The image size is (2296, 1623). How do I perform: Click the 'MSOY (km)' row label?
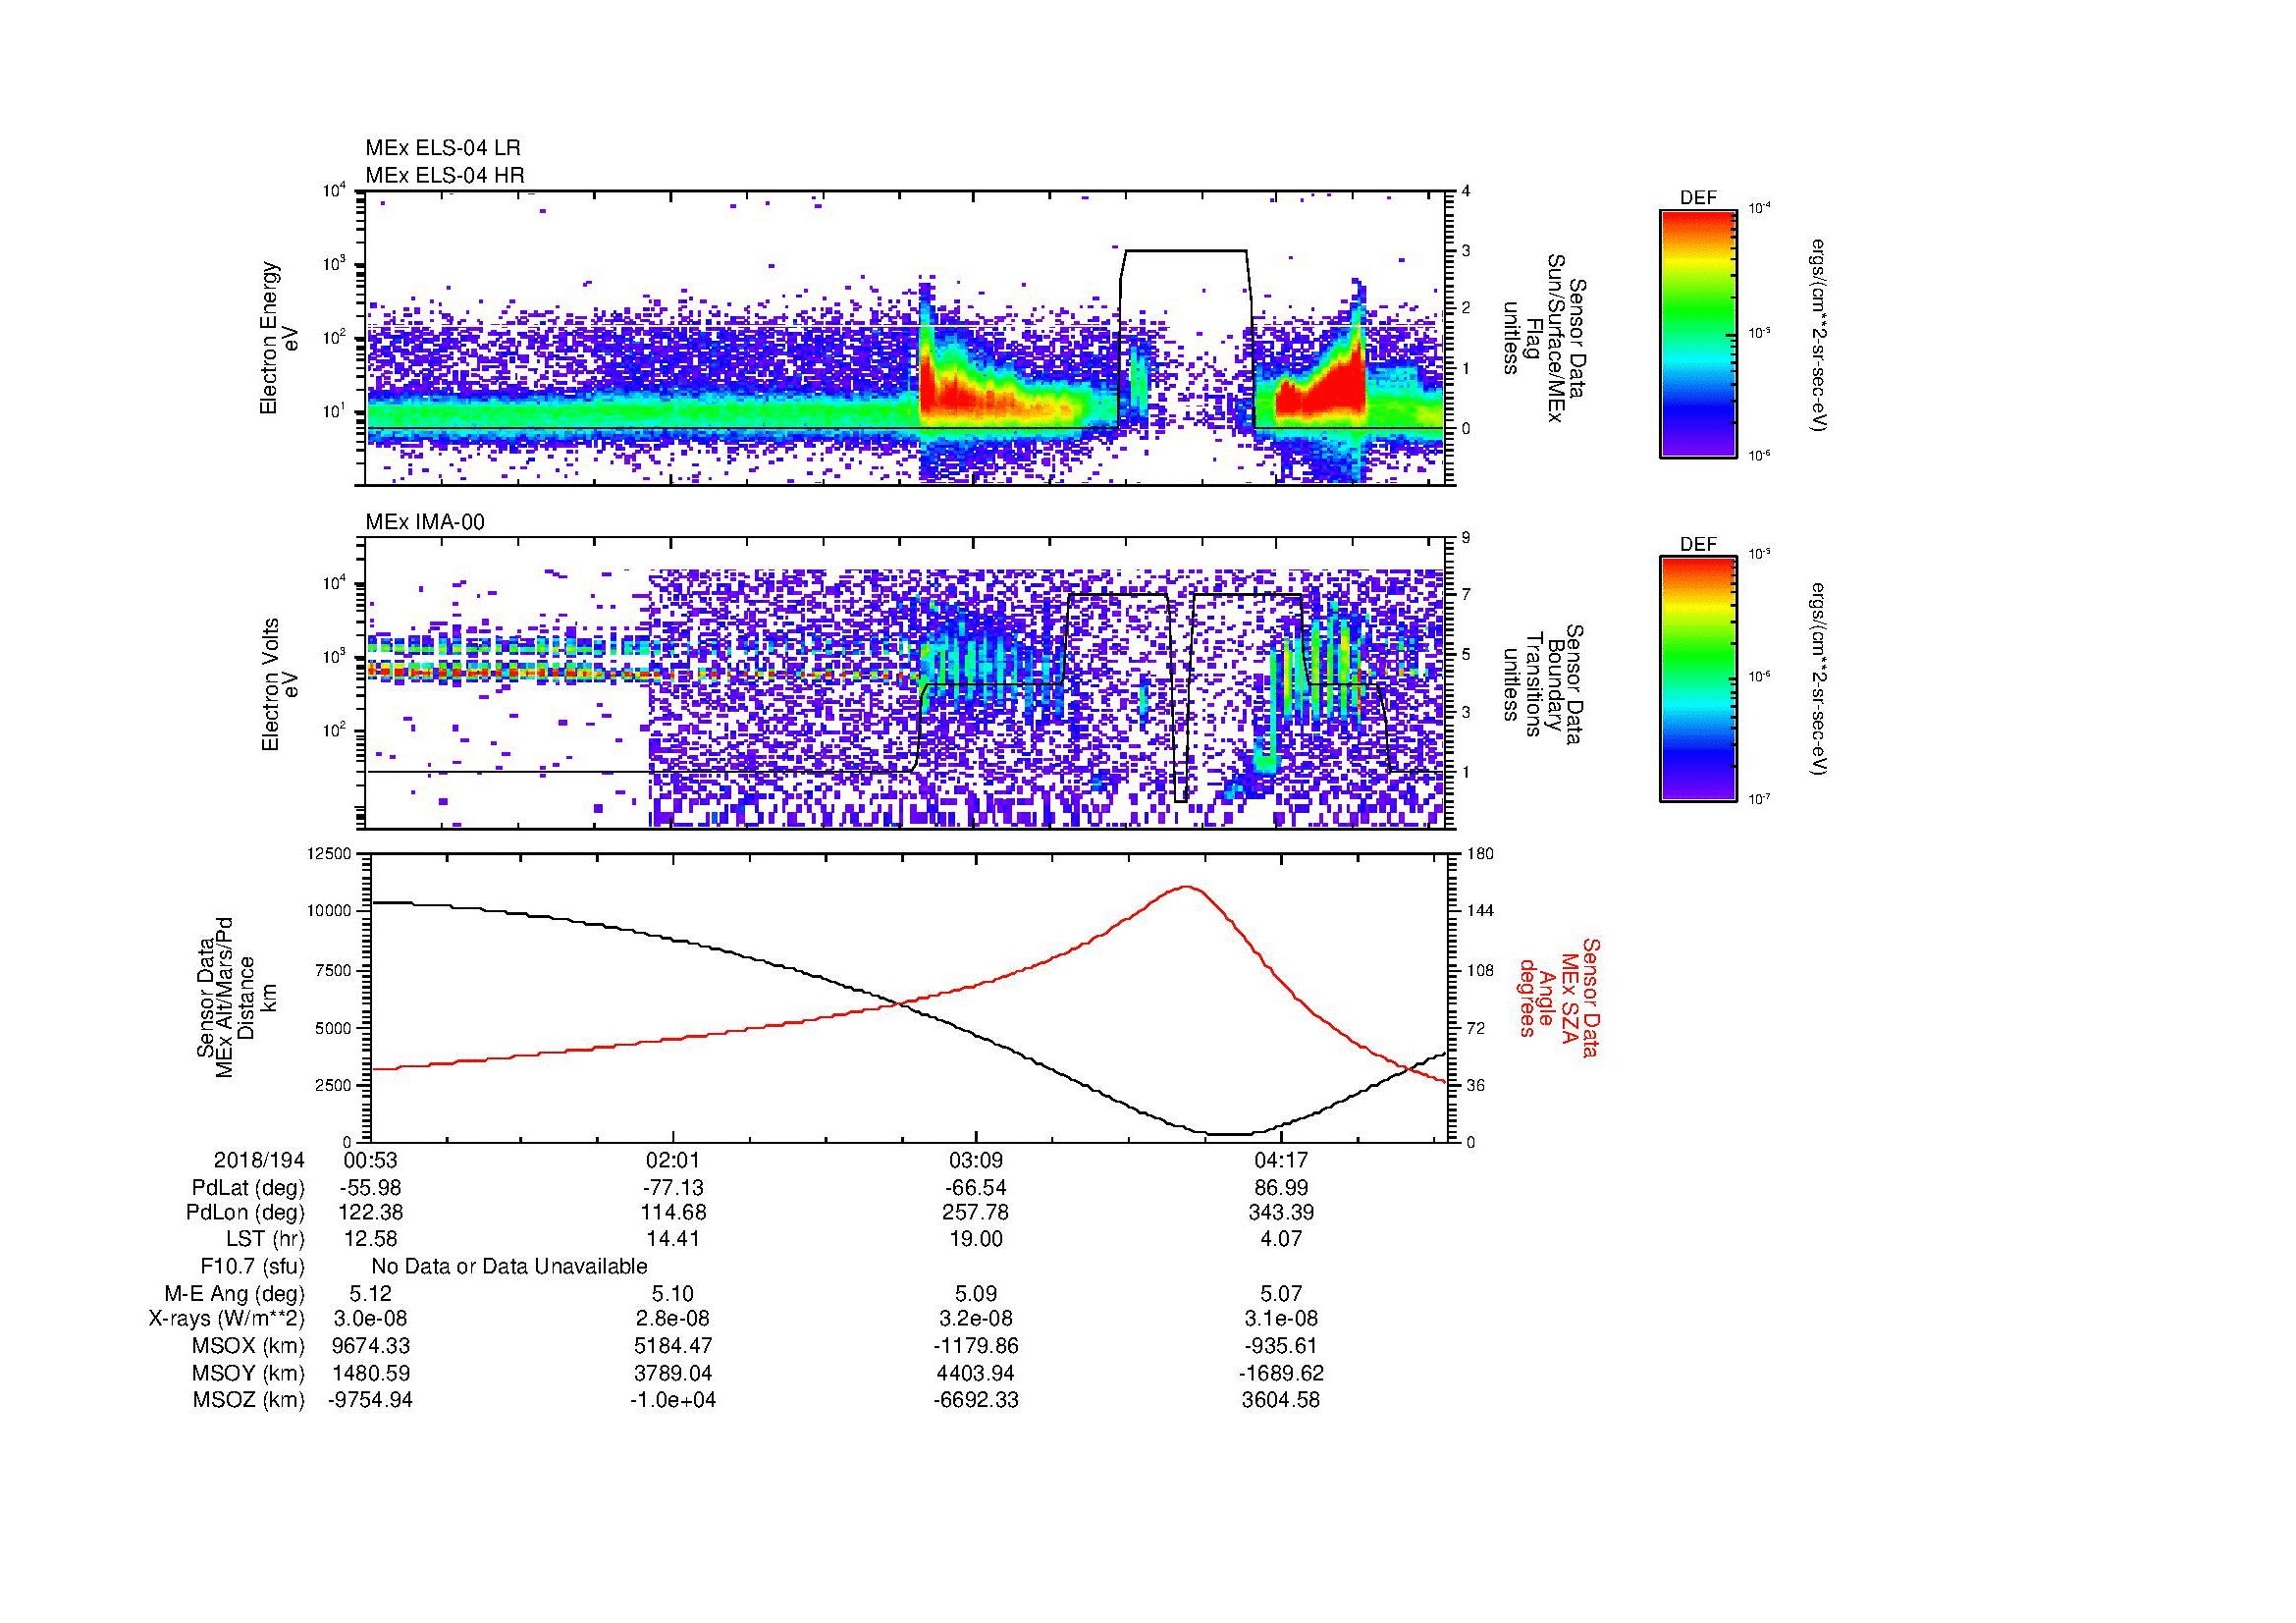tap(248, 1374)
